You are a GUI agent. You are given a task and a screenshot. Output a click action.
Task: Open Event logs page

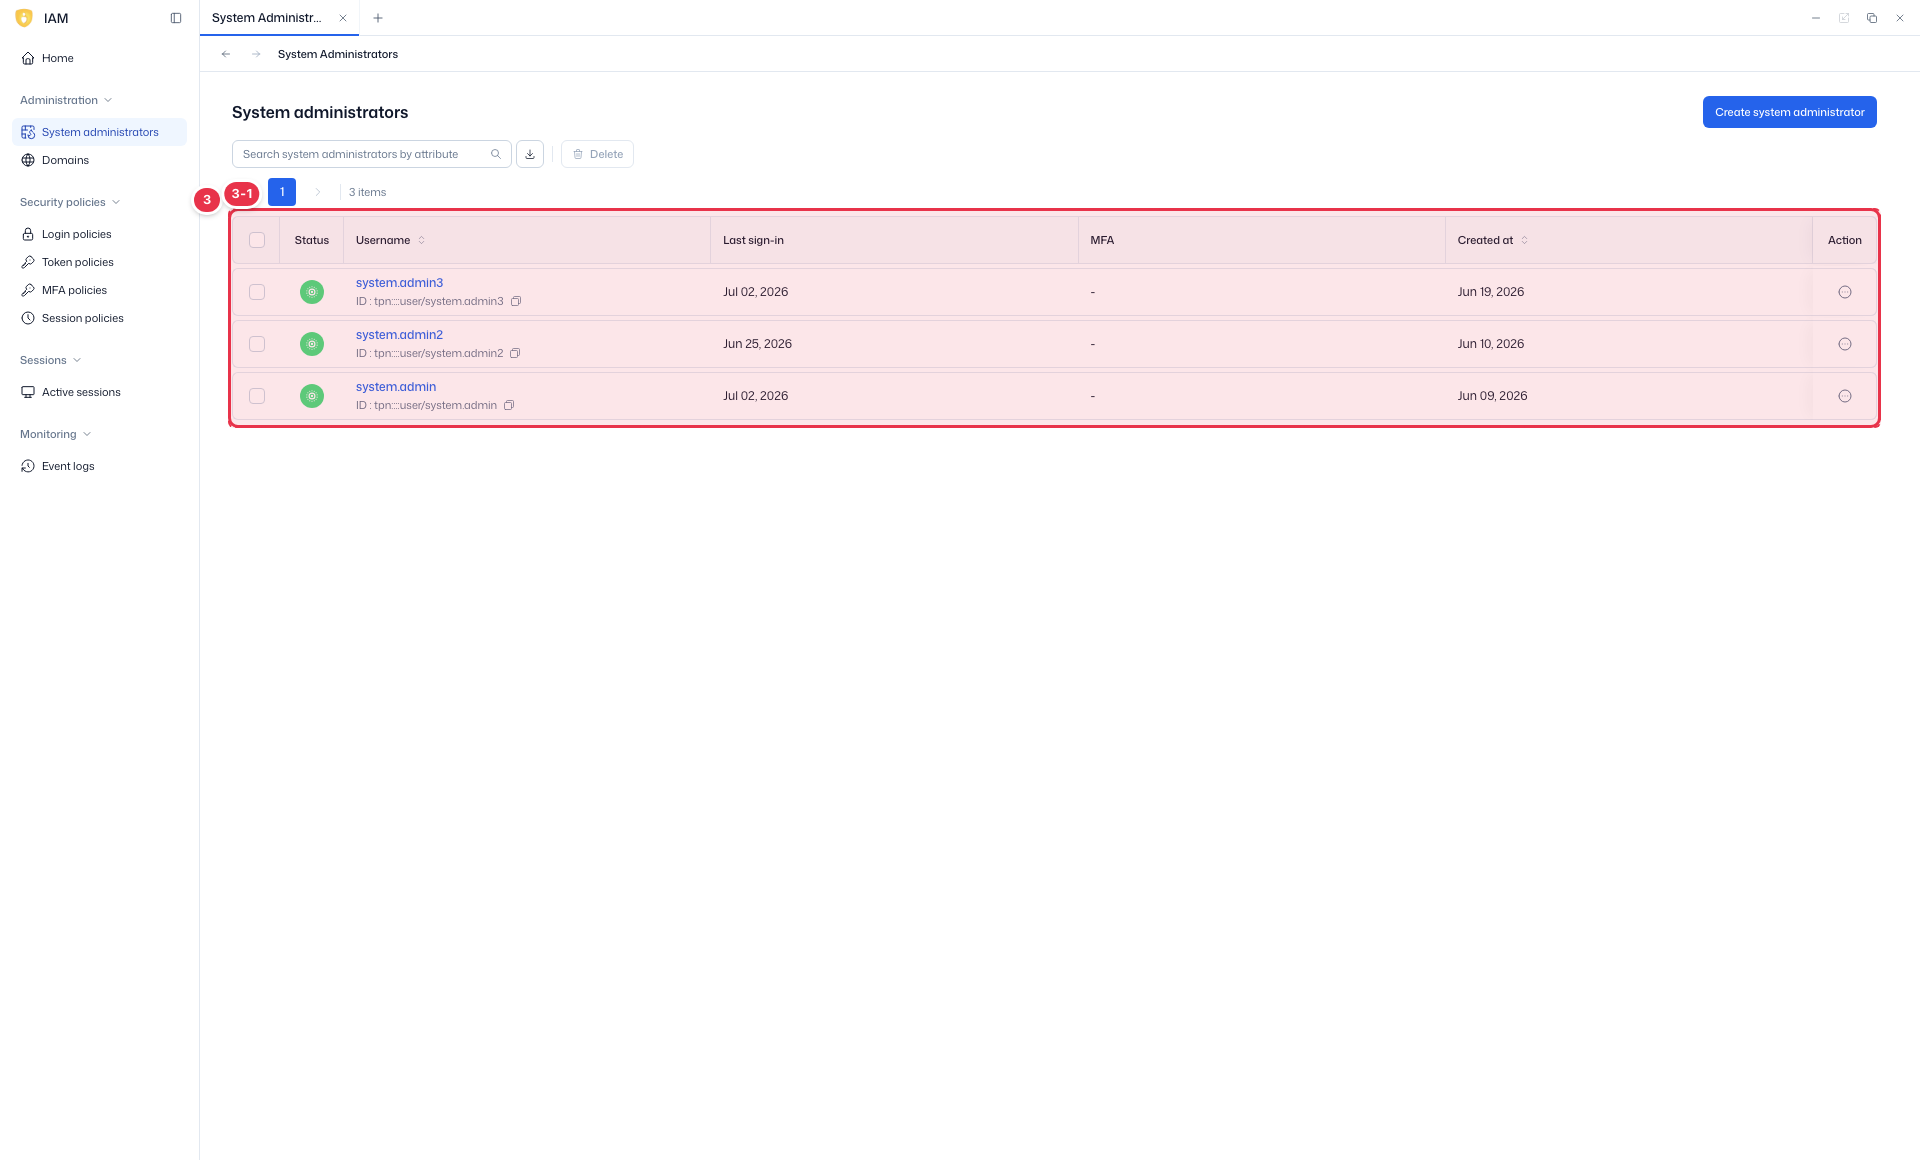(x=99, y=466)
